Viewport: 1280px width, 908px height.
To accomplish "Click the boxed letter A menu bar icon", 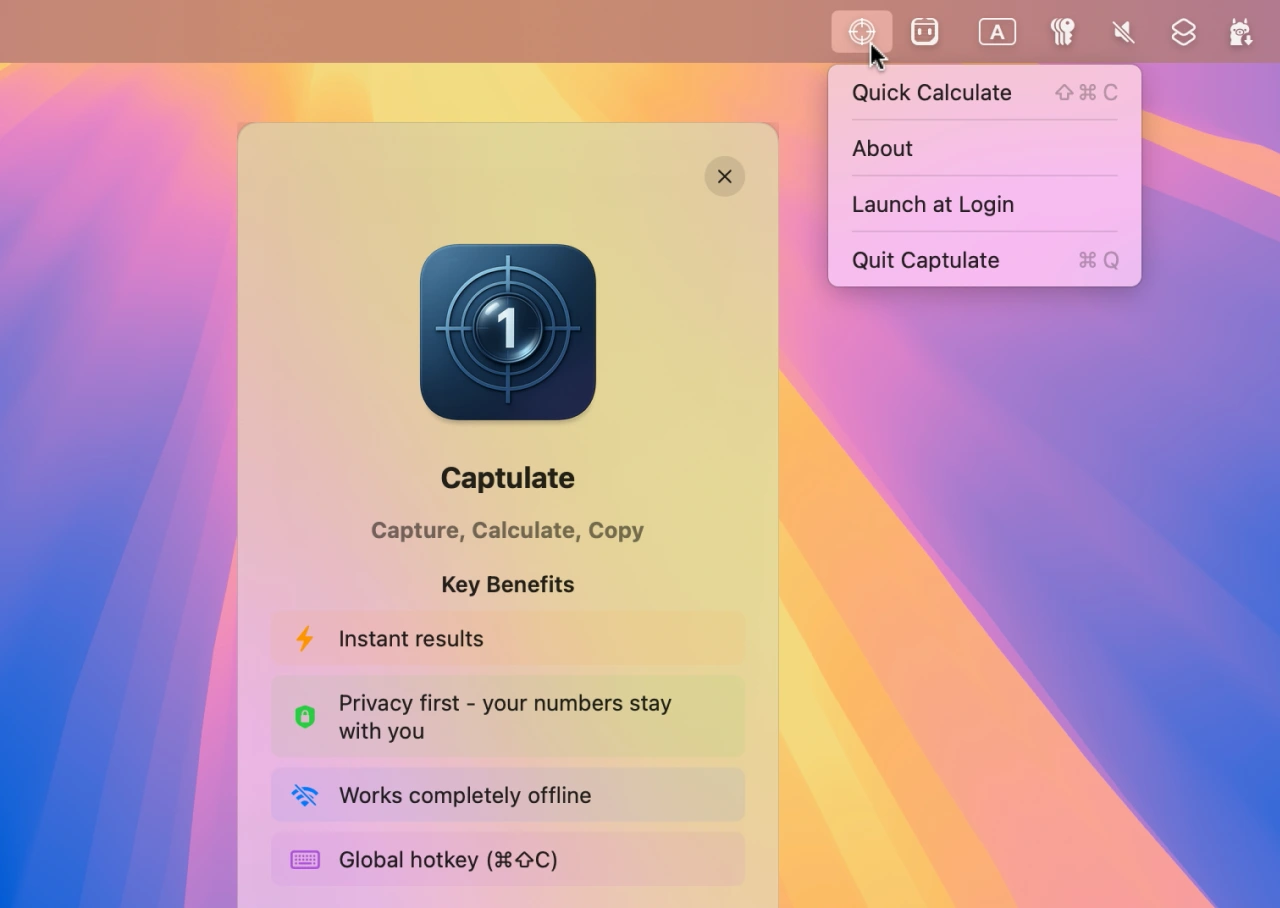I will (x=997, y=31).
